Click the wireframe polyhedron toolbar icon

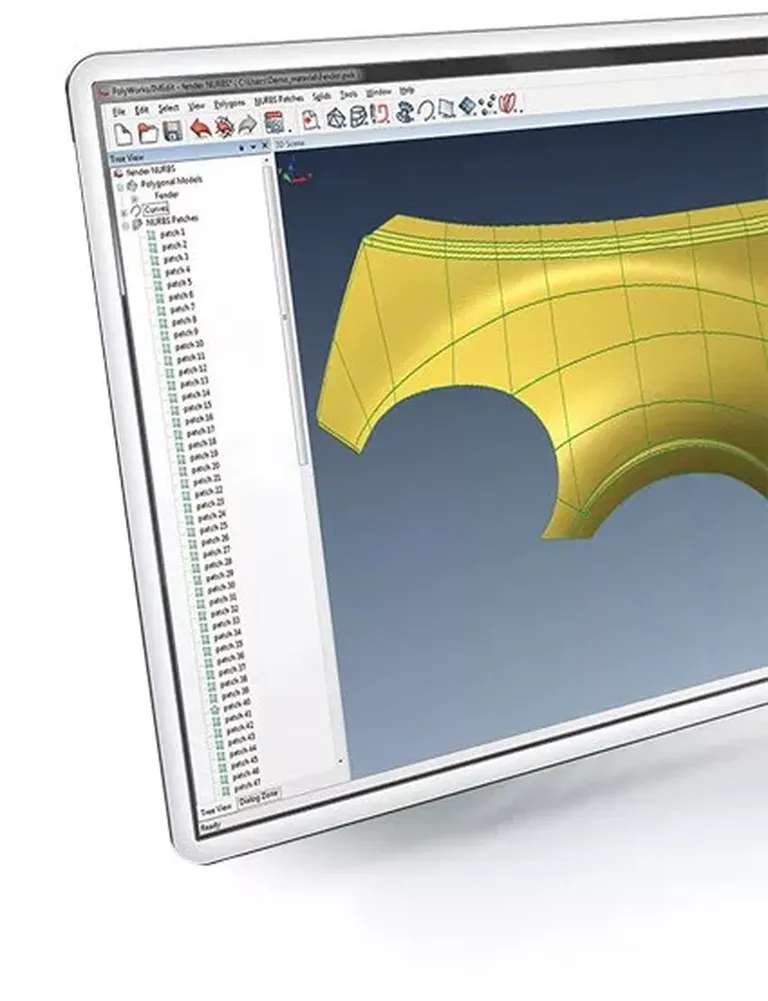tap(335, 118)
